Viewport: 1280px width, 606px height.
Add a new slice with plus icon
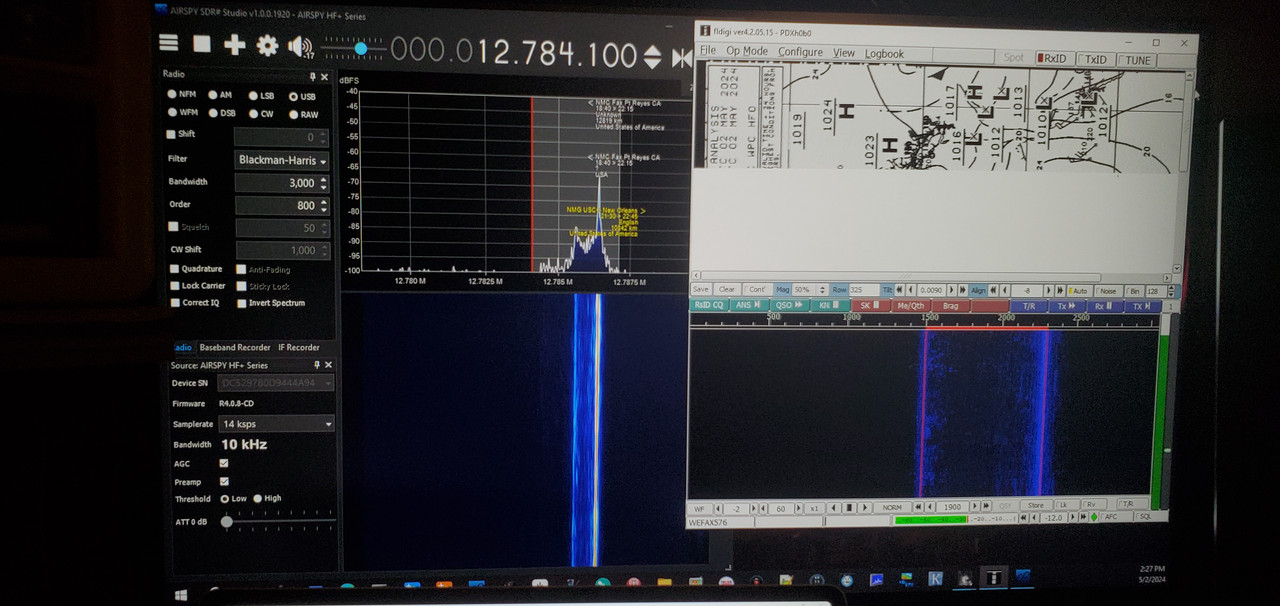[x=234, y=44]
